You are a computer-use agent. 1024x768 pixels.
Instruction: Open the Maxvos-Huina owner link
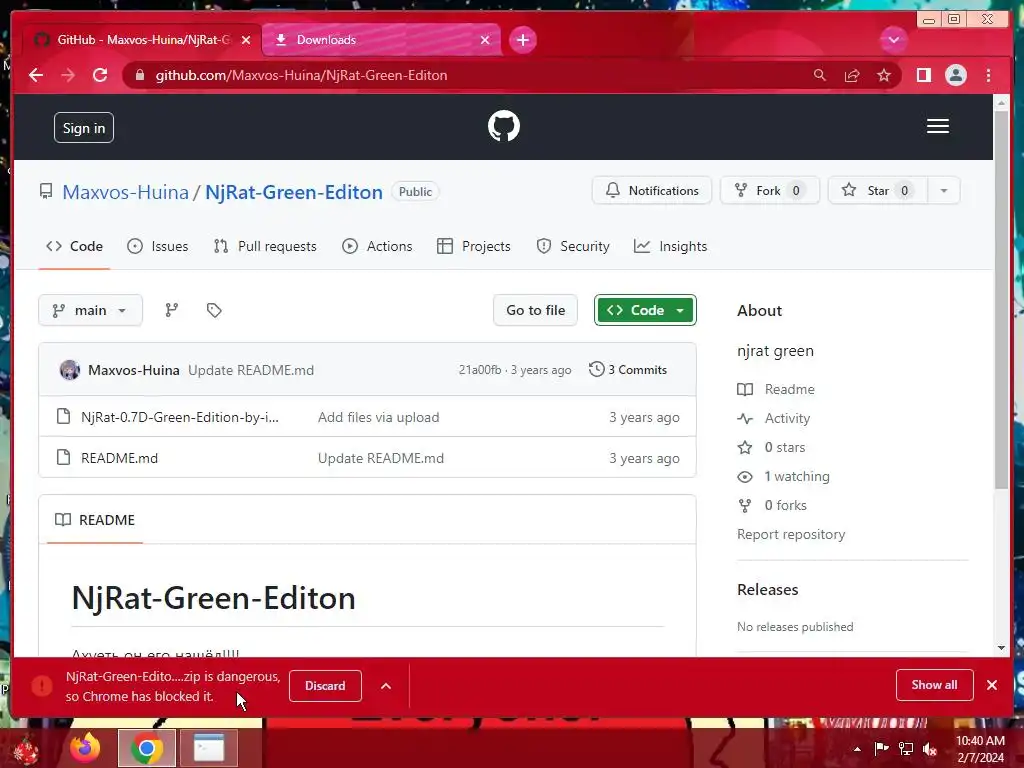(125, 192)
